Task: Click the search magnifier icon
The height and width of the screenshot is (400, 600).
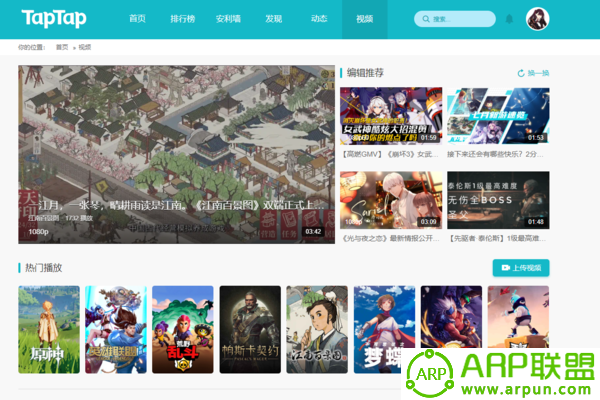Action: [x=426, y=19]
